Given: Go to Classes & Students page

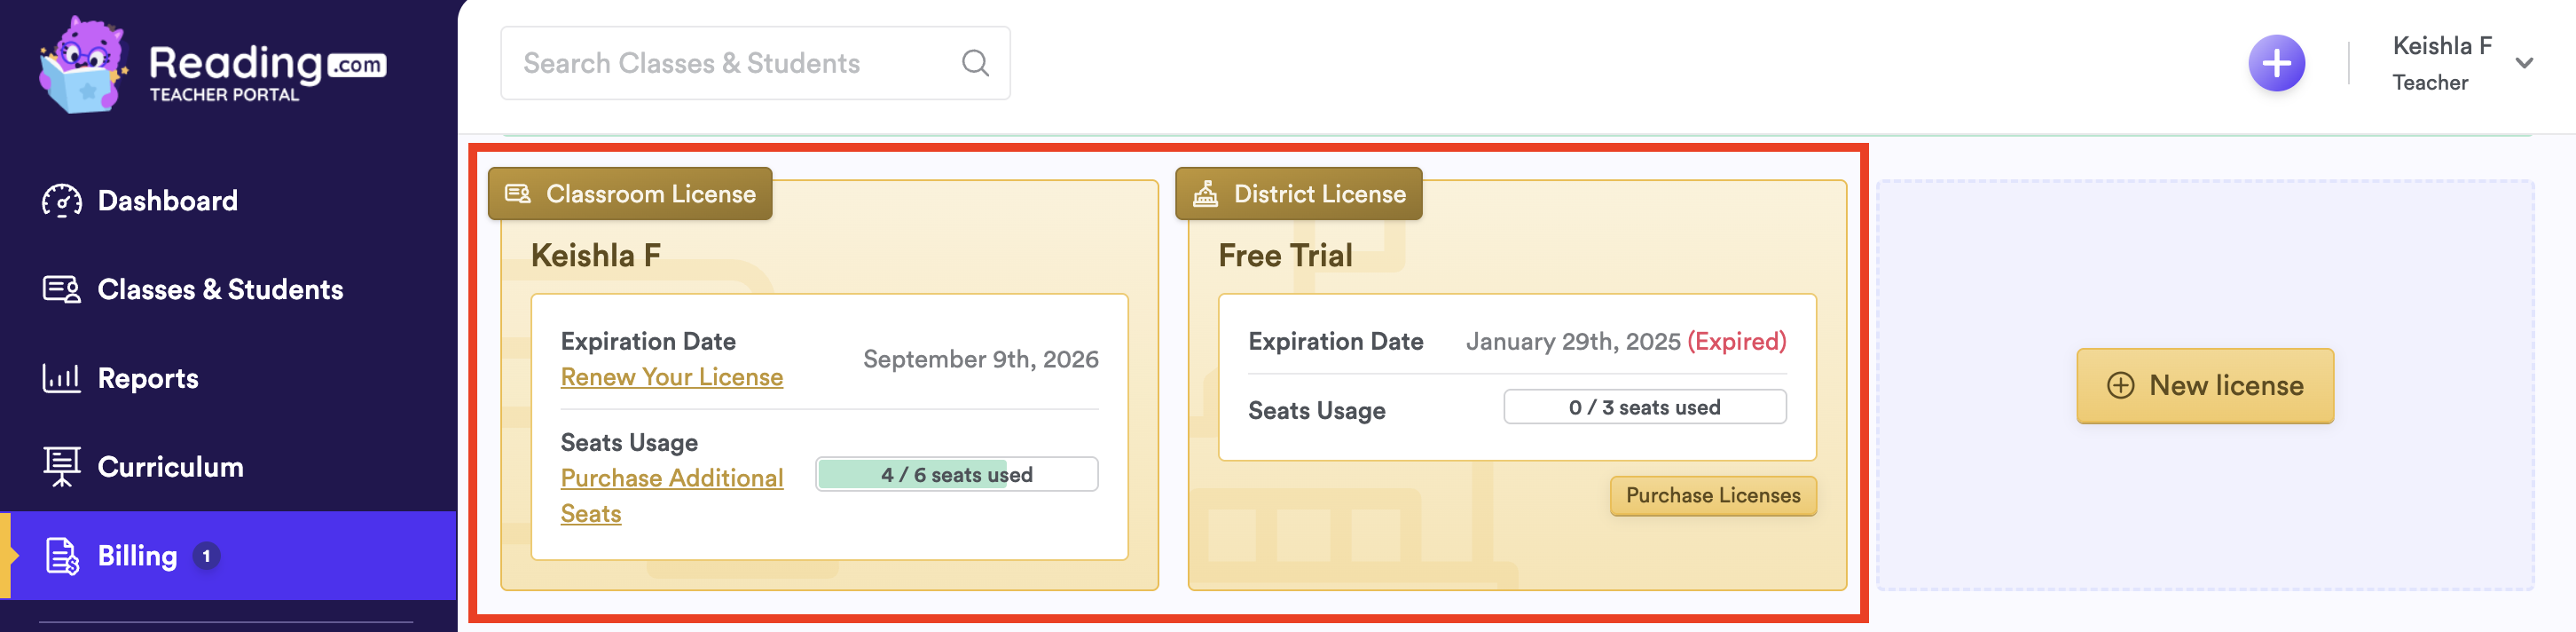Looking at the screenshot, I should [x=220, y=290].
